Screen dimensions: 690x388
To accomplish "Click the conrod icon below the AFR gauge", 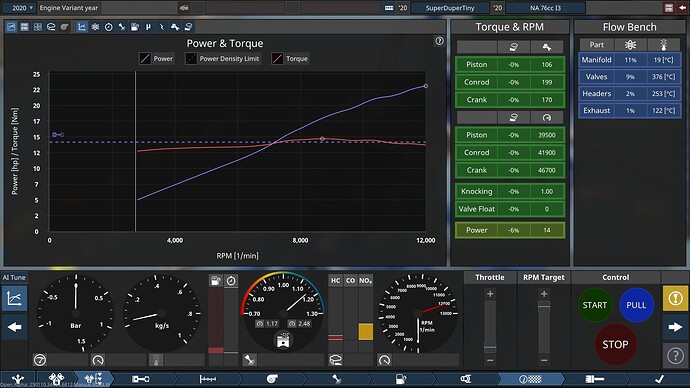I will click(250, 360).
